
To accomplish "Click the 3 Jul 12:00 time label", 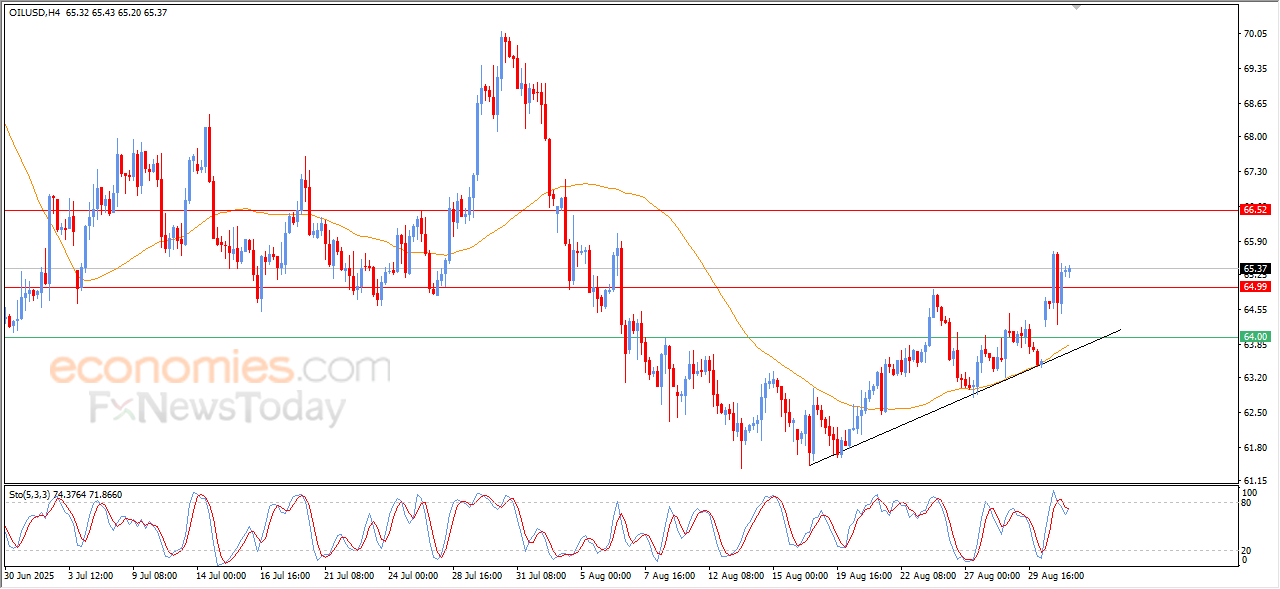I will click(x=90, y=576).
